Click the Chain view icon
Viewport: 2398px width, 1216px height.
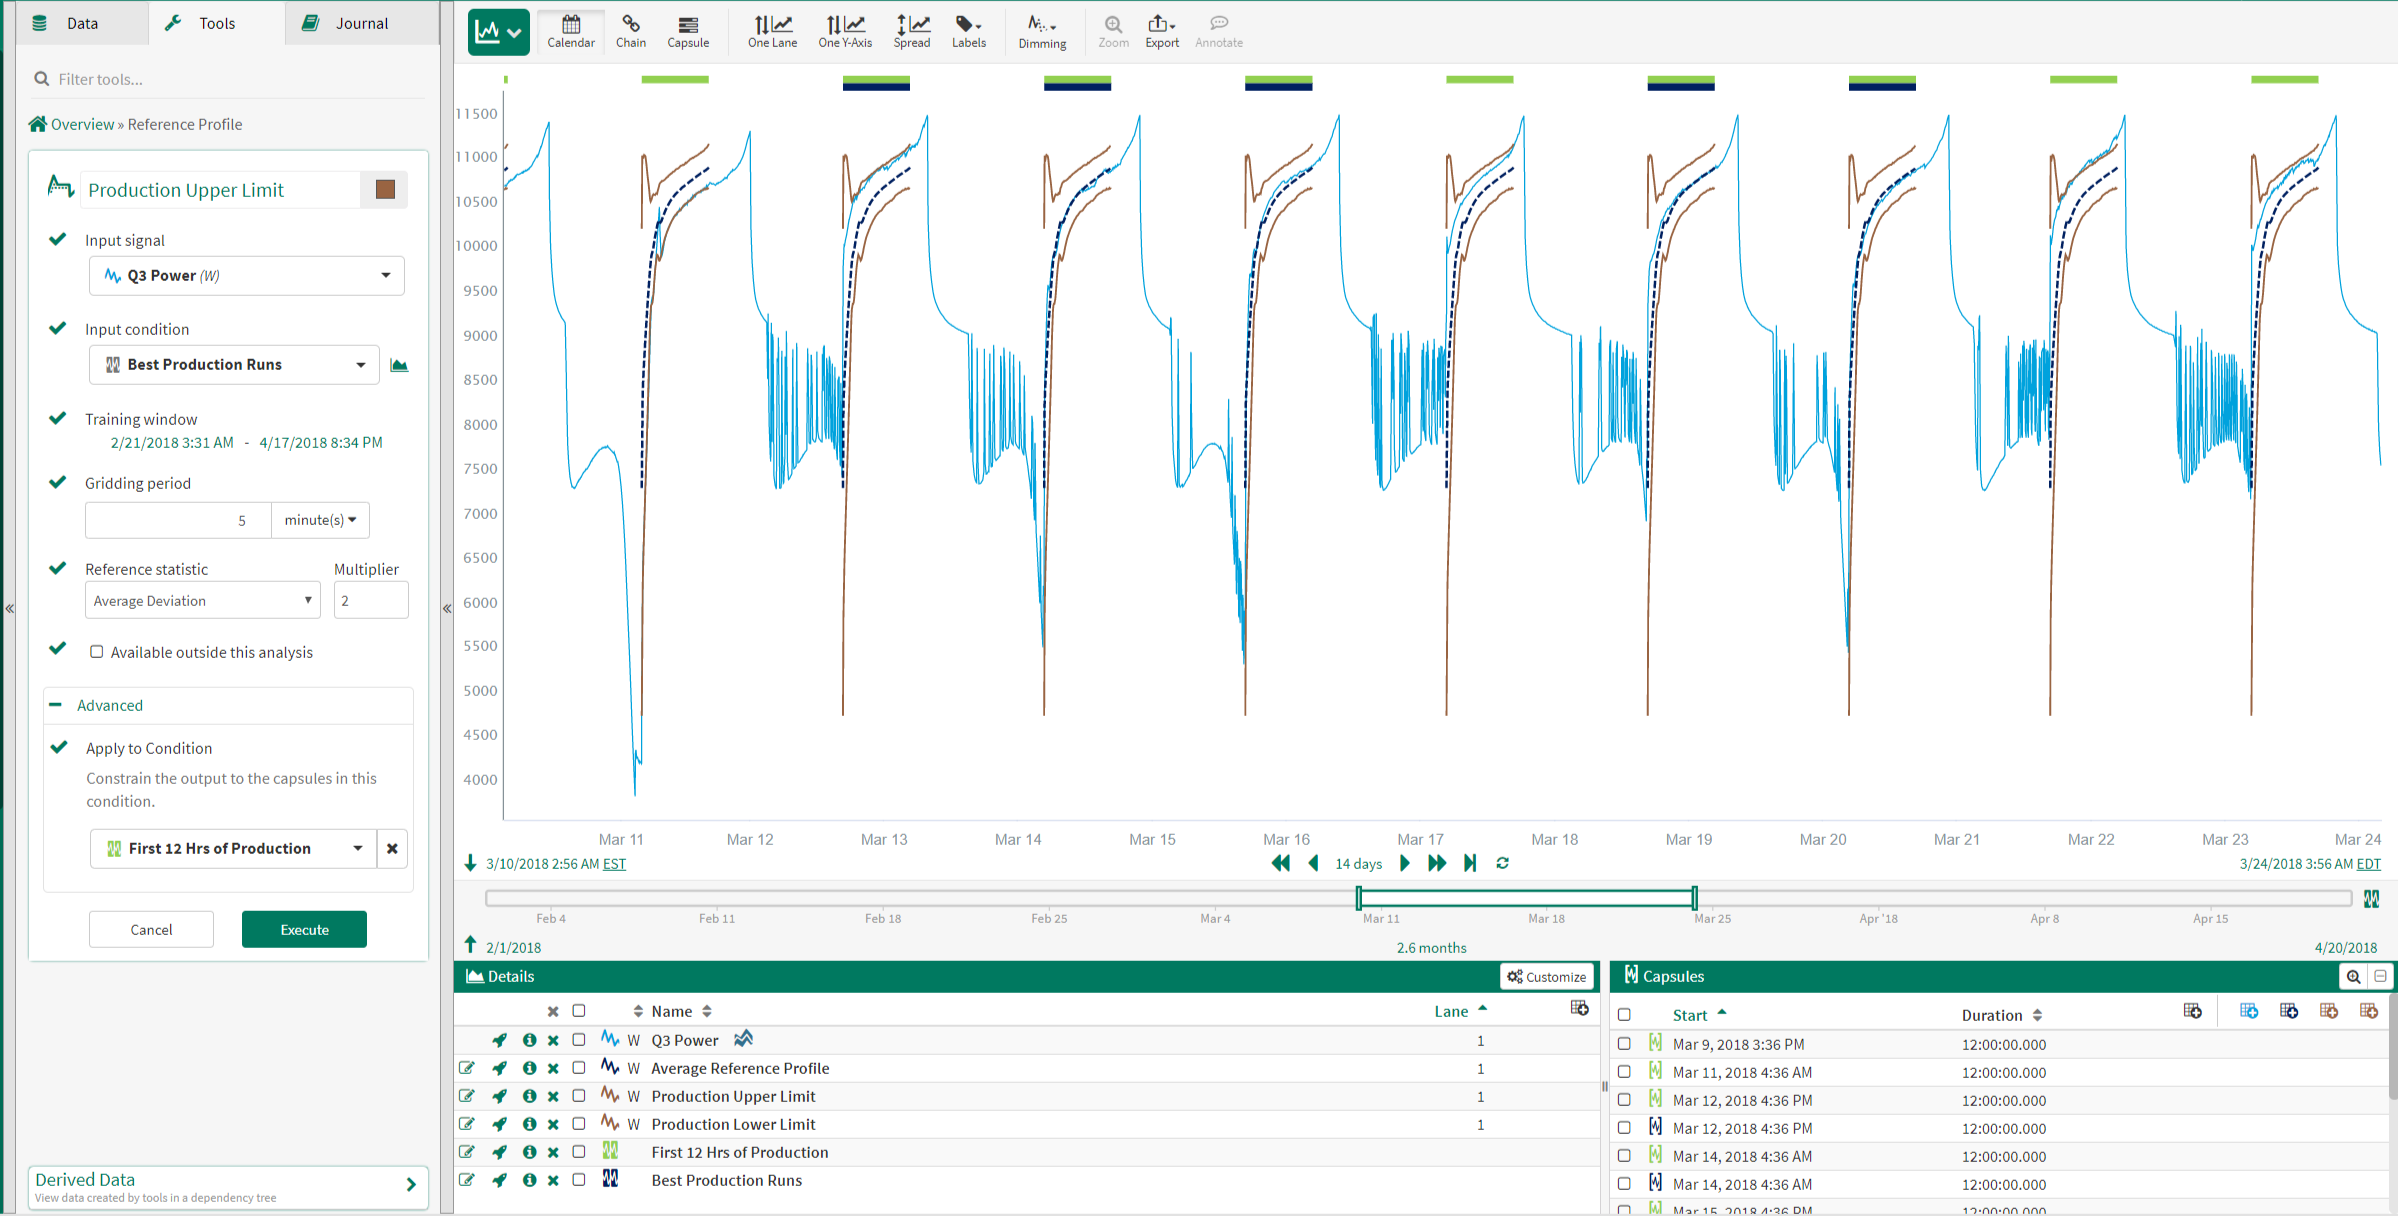point(630,31)
